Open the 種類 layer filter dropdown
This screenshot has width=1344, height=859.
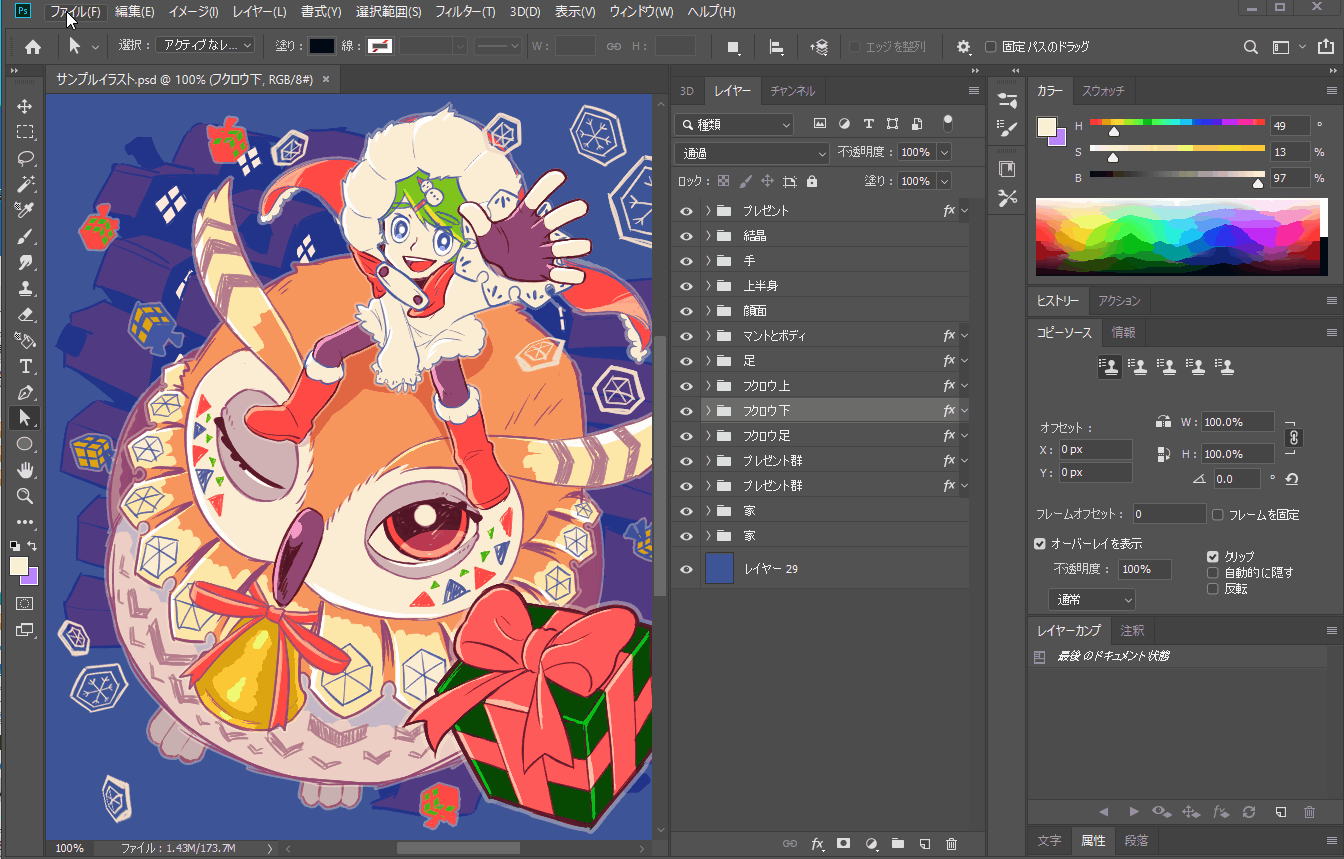pos(735,124)
